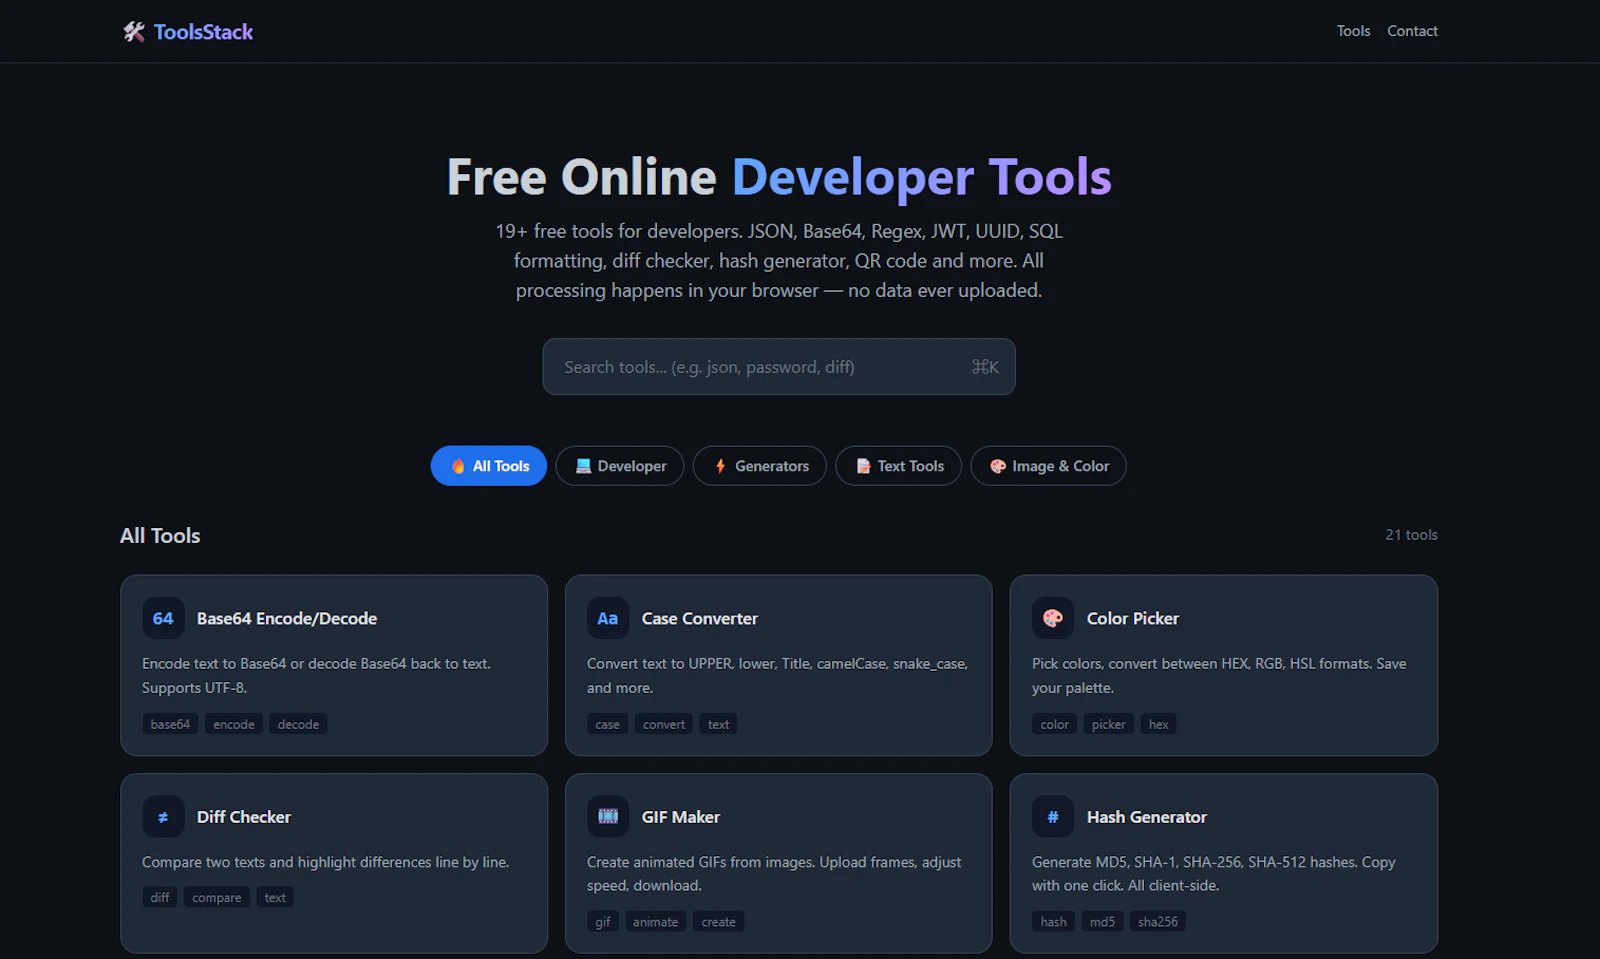The image size is (1600, 959).
Task: Click the Diff Checker description text
Action: point(325,862)
